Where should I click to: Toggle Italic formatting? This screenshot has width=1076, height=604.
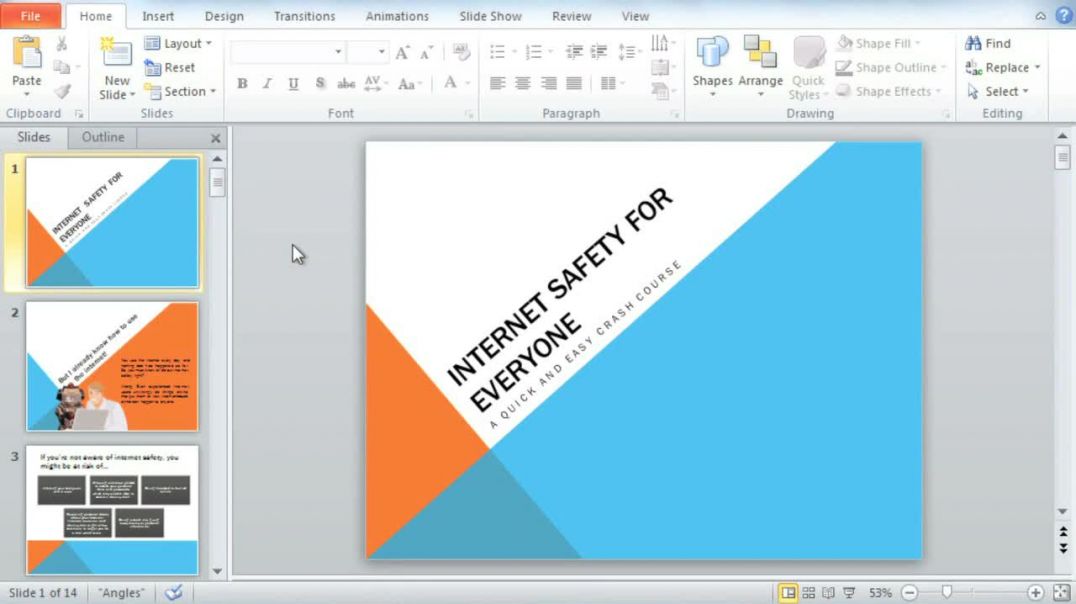(x=267, y=84)
